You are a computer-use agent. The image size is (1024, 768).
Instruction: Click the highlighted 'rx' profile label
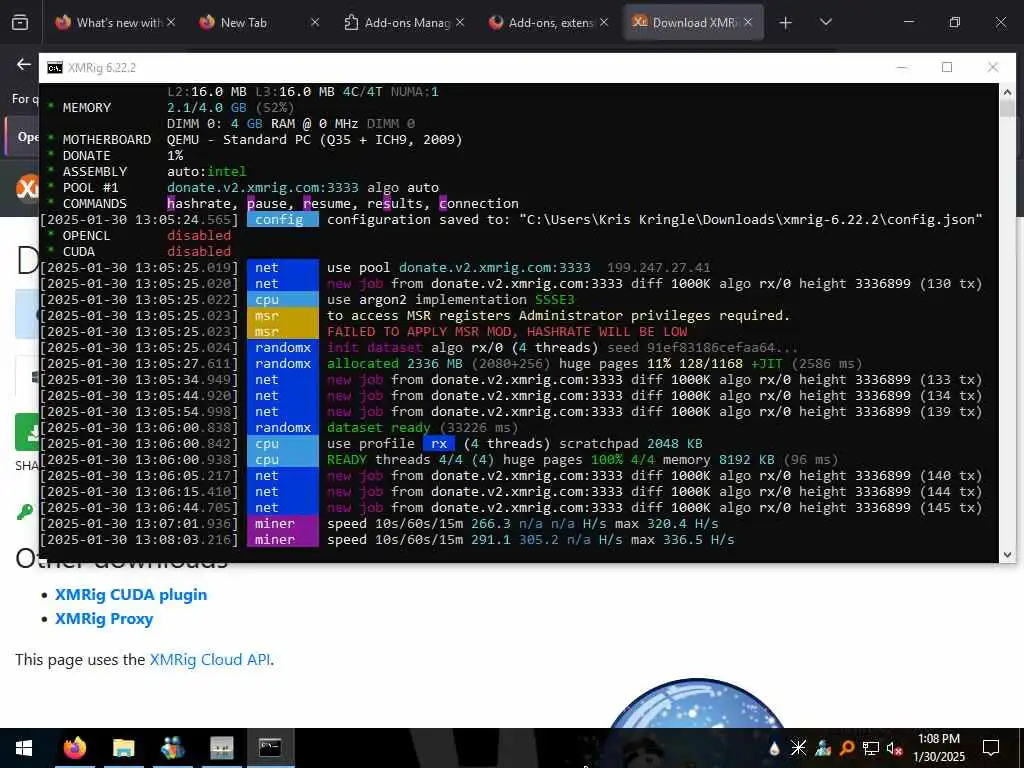(x=438, y=443)
